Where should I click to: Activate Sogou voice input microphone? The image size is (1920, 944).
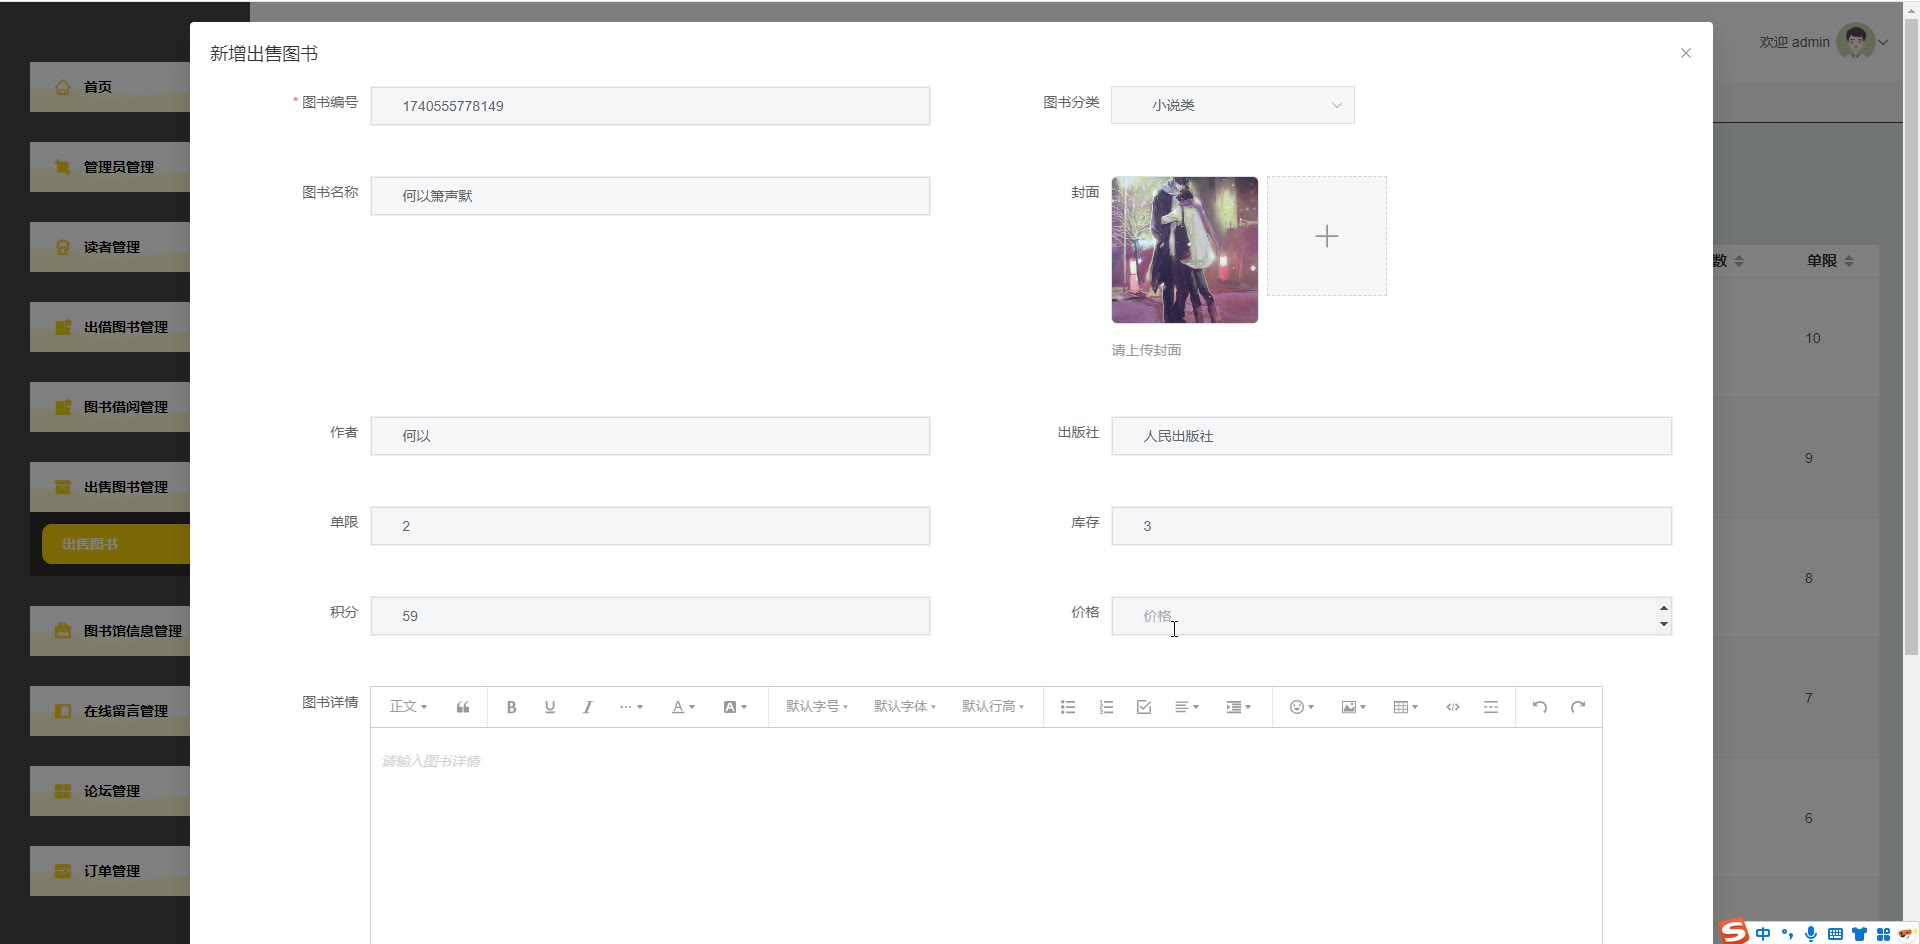tap(1811, 934)
